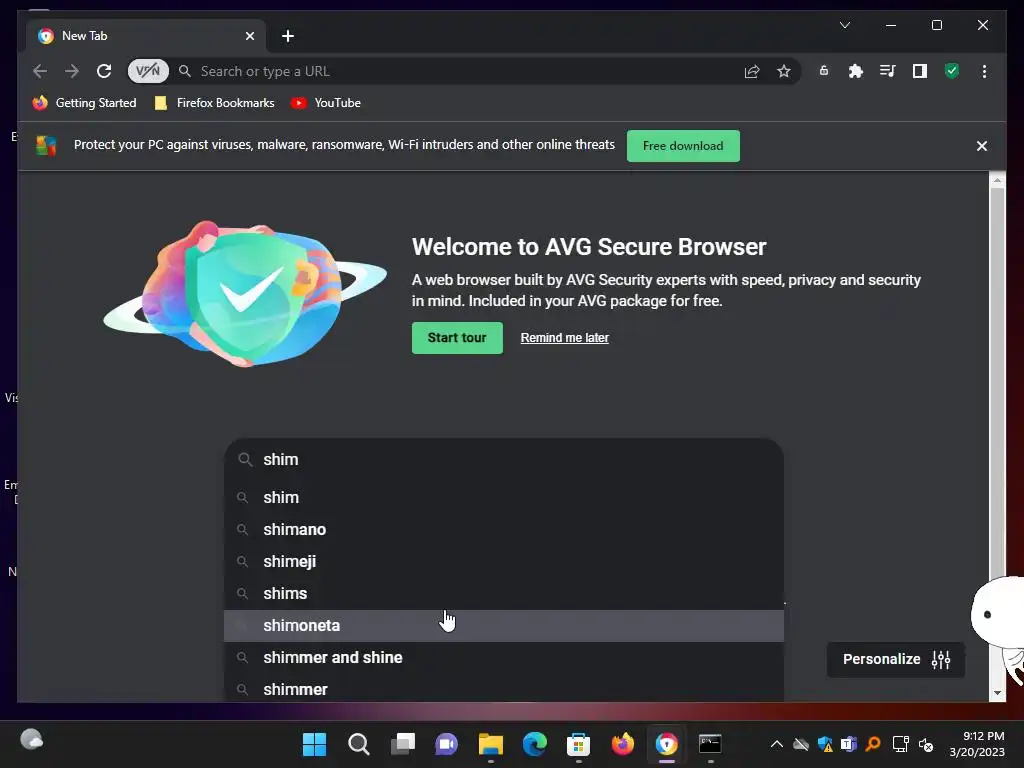Open the privacy lock extension icon
The height and width of the screenshot is (768, 1024).
click(824, 71)
